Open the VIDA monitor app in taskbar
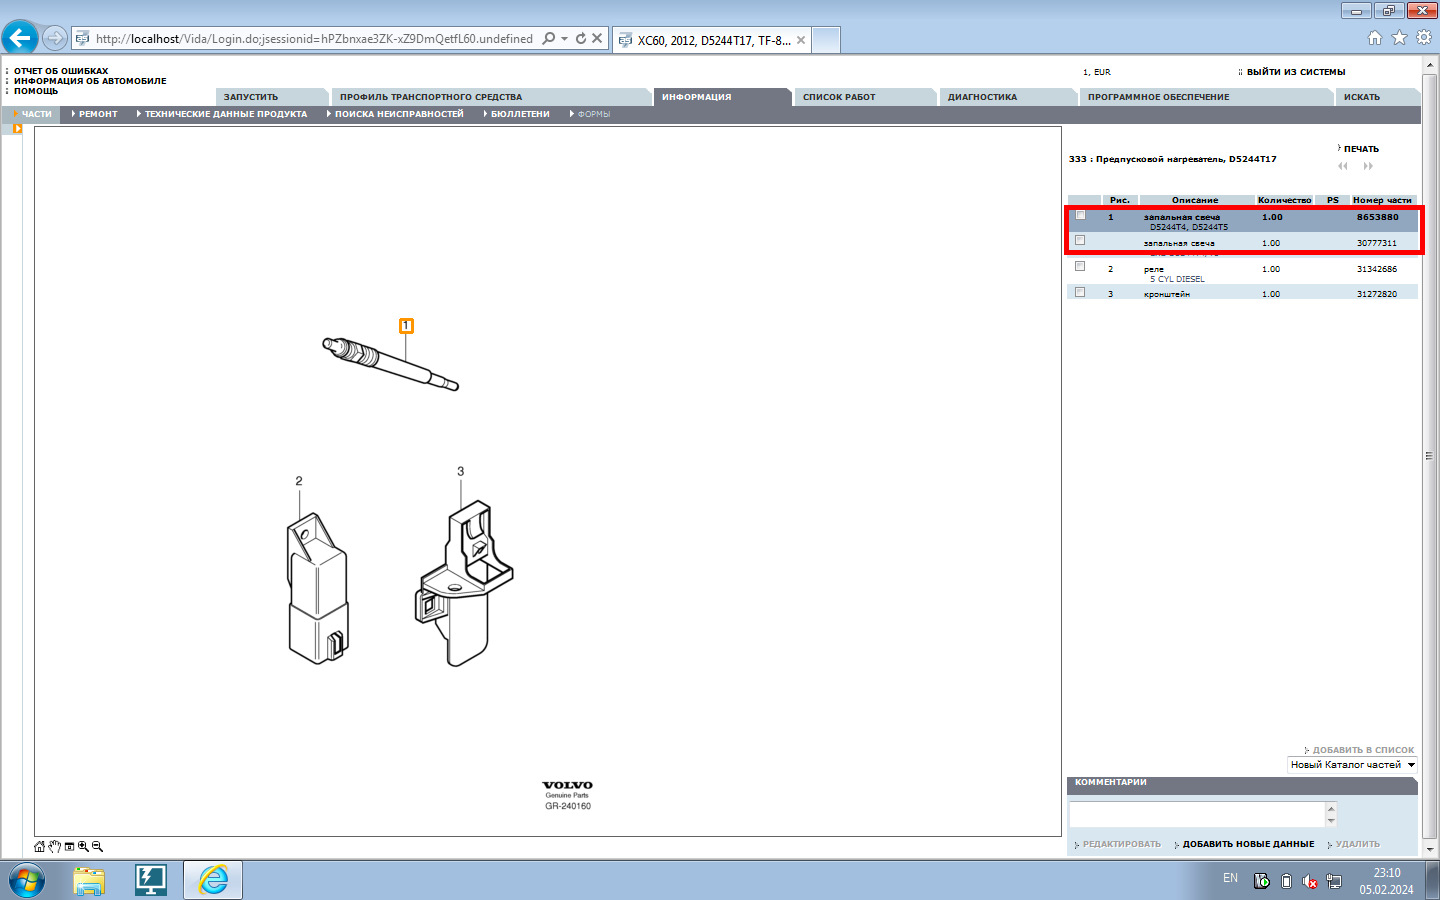This screenshot has width=1440, height=900. point(151,881)
